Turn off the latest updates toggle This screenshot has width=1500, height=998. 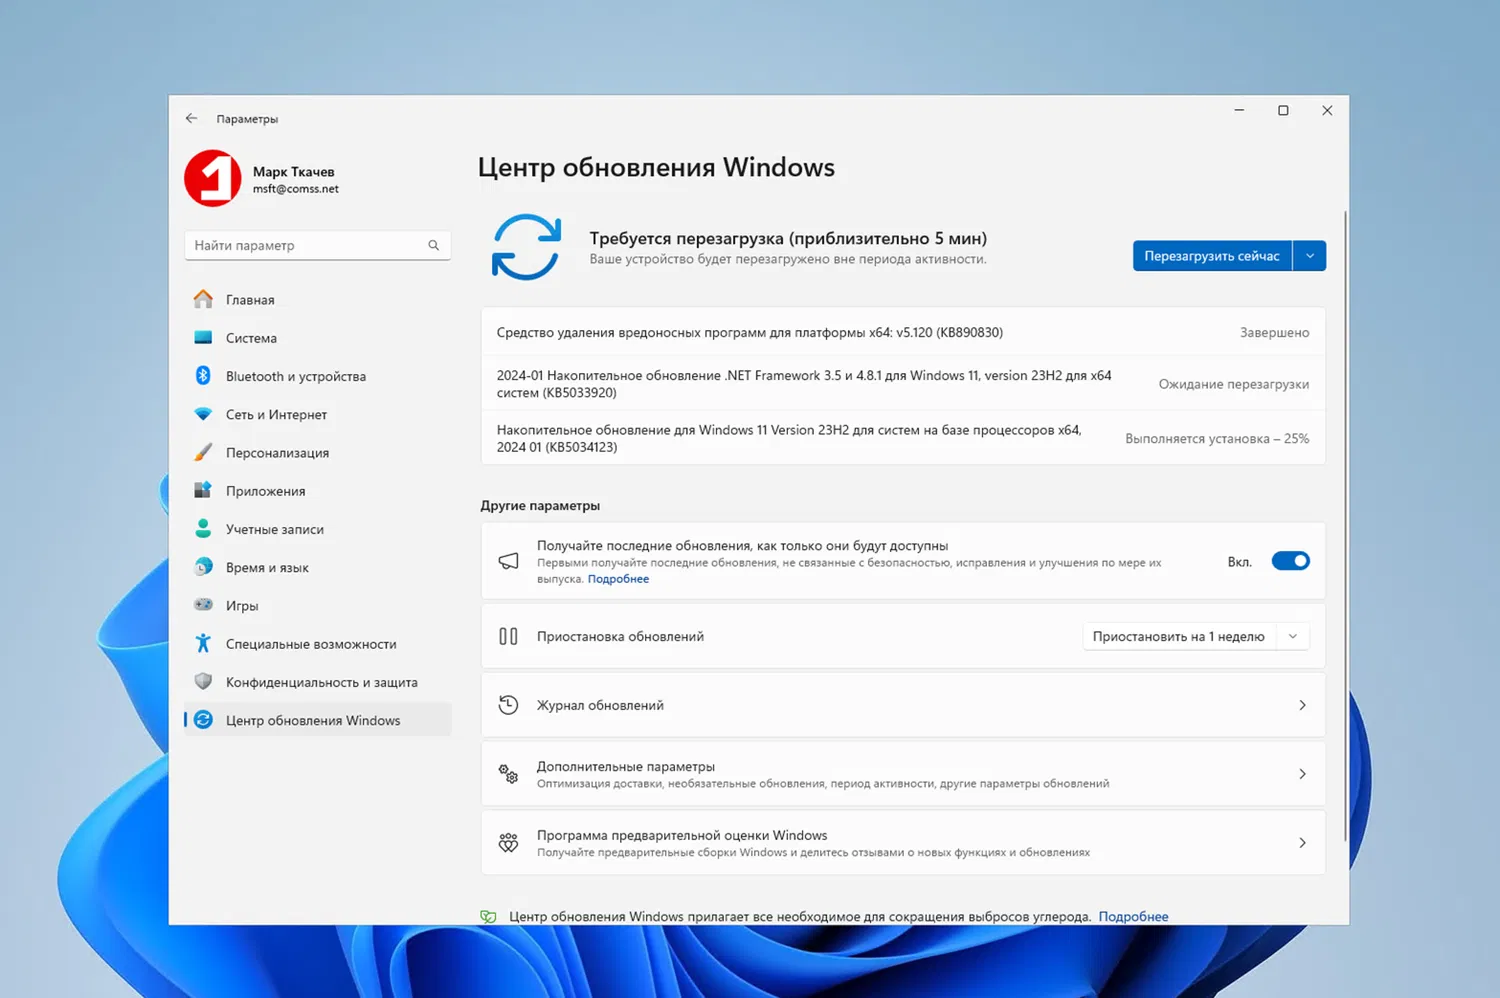pos(1290,561)
